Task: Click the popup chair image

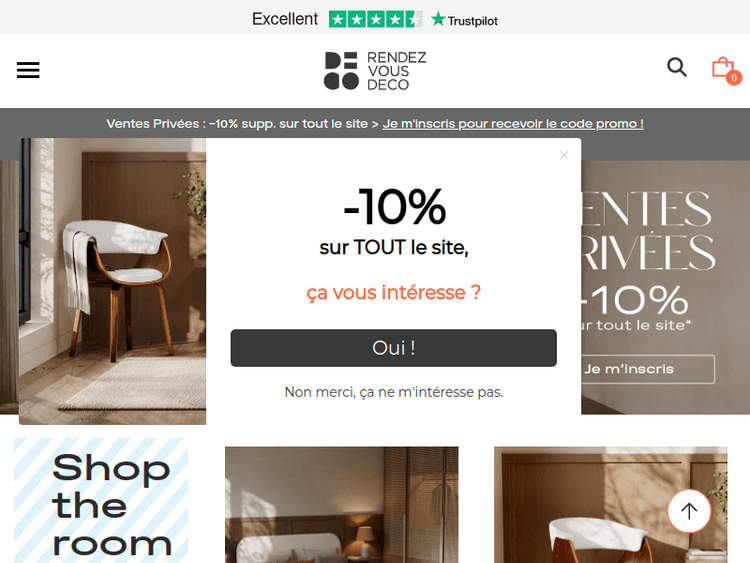Action: point(112,281)
